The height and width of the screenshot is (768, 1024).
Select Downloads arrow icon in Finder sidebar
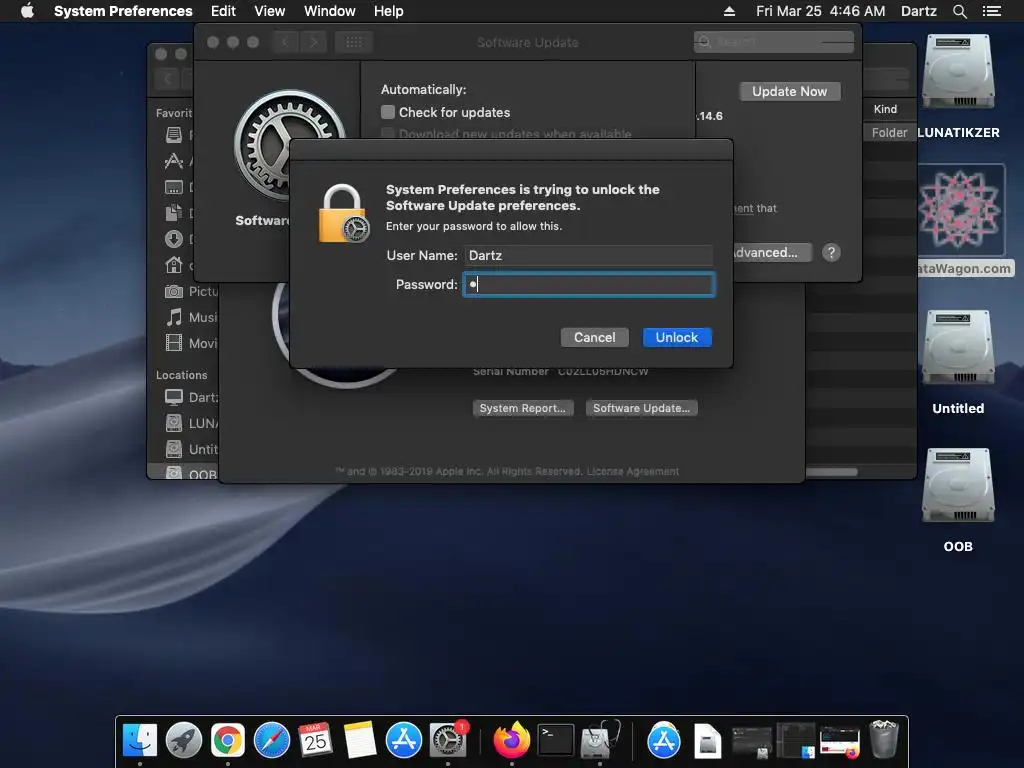[x=174, y=239]
